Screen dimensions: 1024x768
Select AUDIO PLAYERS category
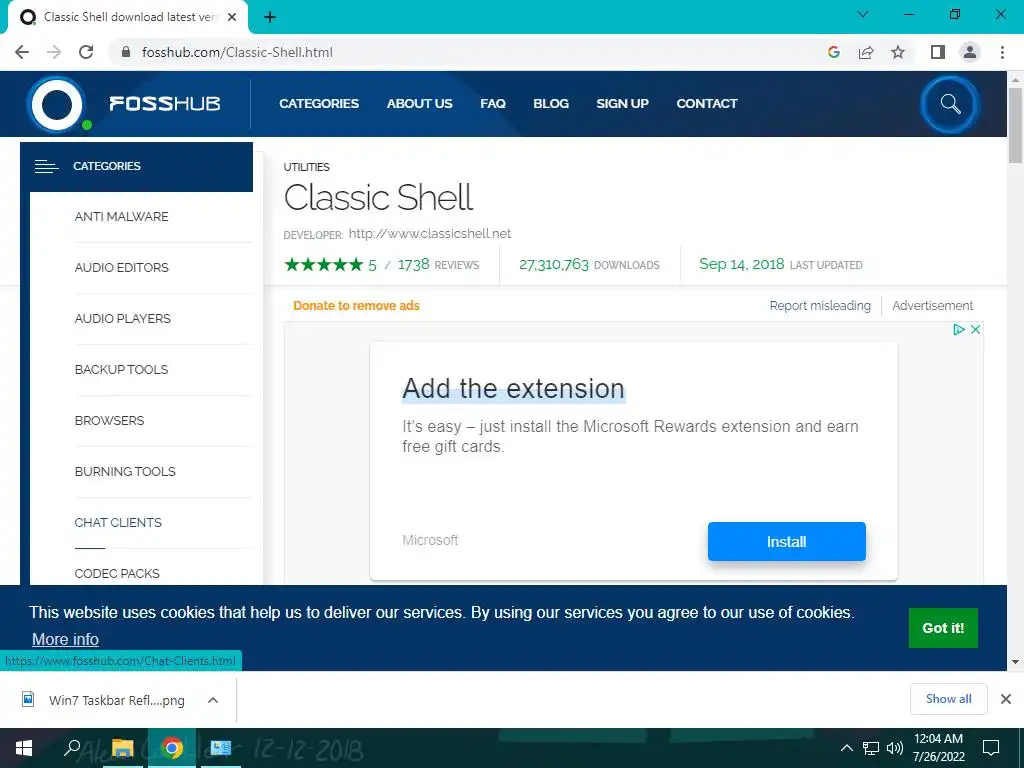[x=123, y=319]
